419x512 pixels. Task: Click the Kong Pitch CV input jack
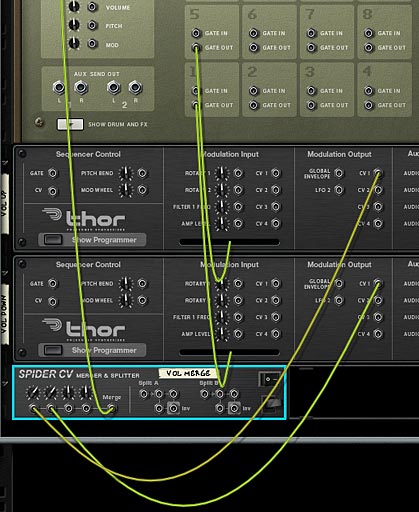coord(92,25)
